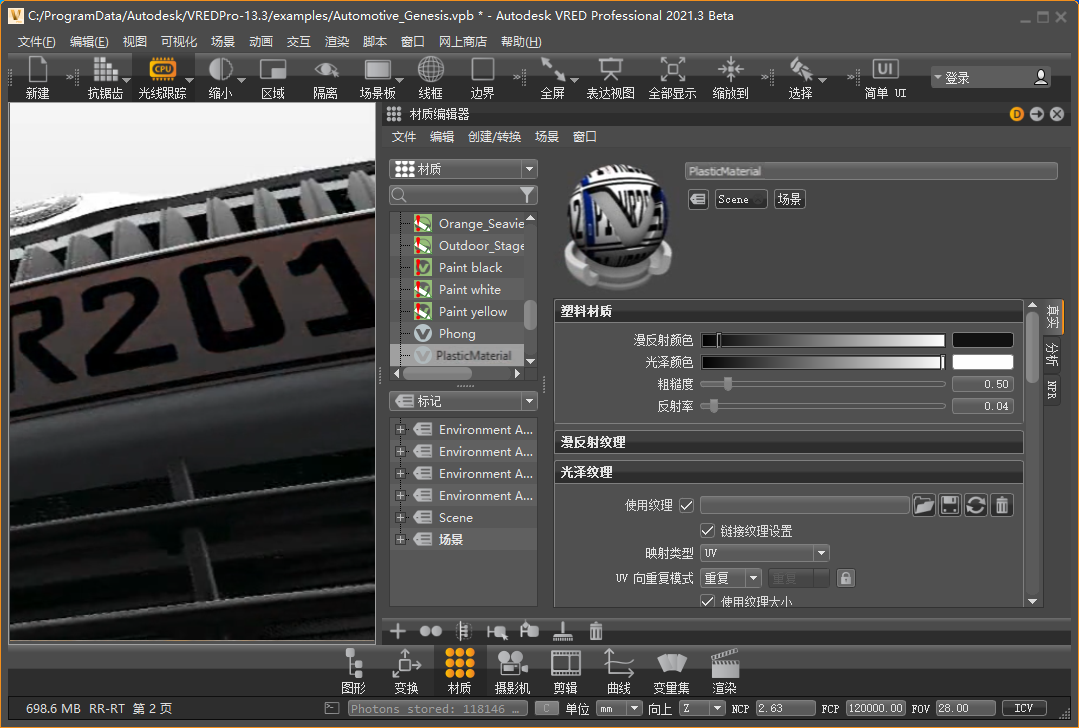Screen dimensions: 1079x728
Task: Click the 全屏 fullscreen toolbar icon
Action: coord(552,70)
